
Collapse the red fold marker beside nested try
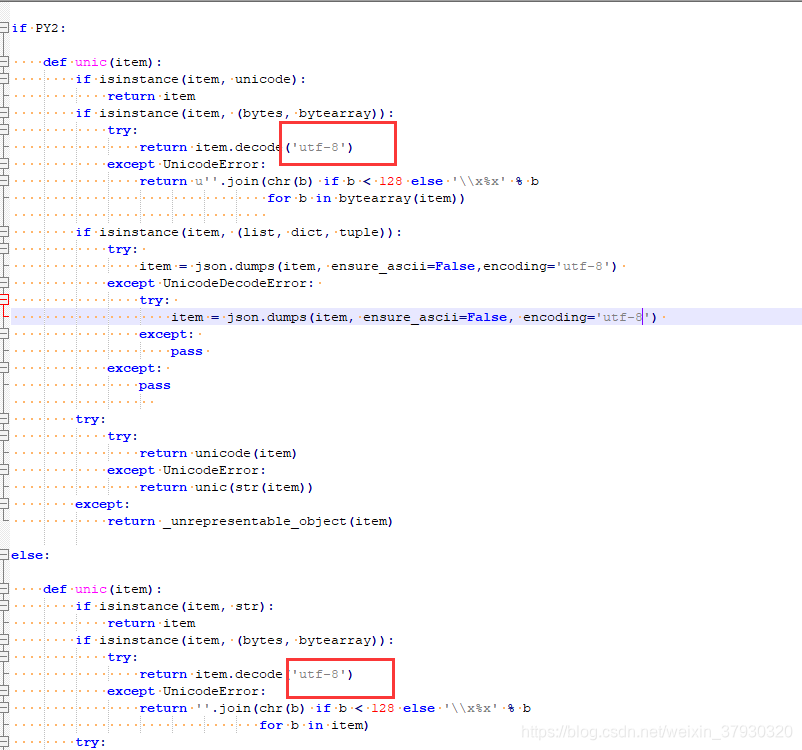point(4,300)
